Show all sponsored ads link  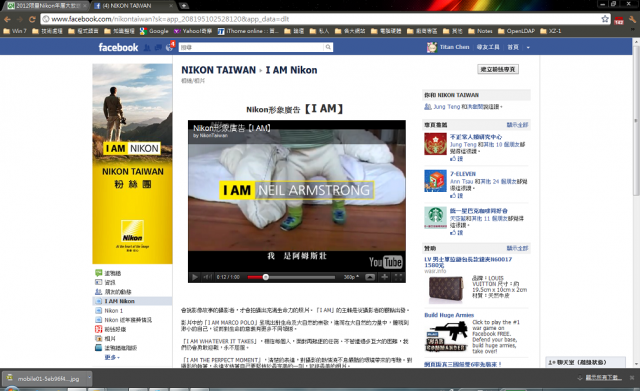pyautogui.click(x=517, y=248)
